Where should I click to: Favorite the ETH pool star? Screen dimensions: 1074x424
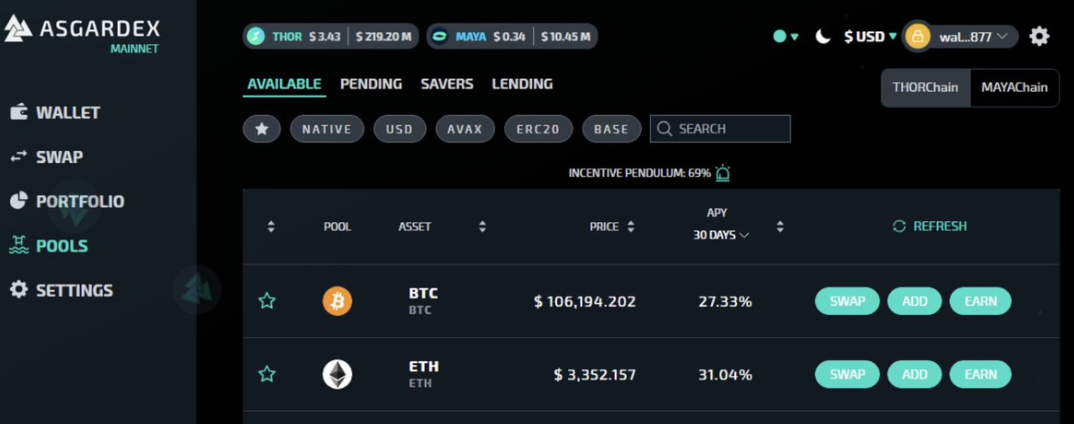click(x=267, y=374)
